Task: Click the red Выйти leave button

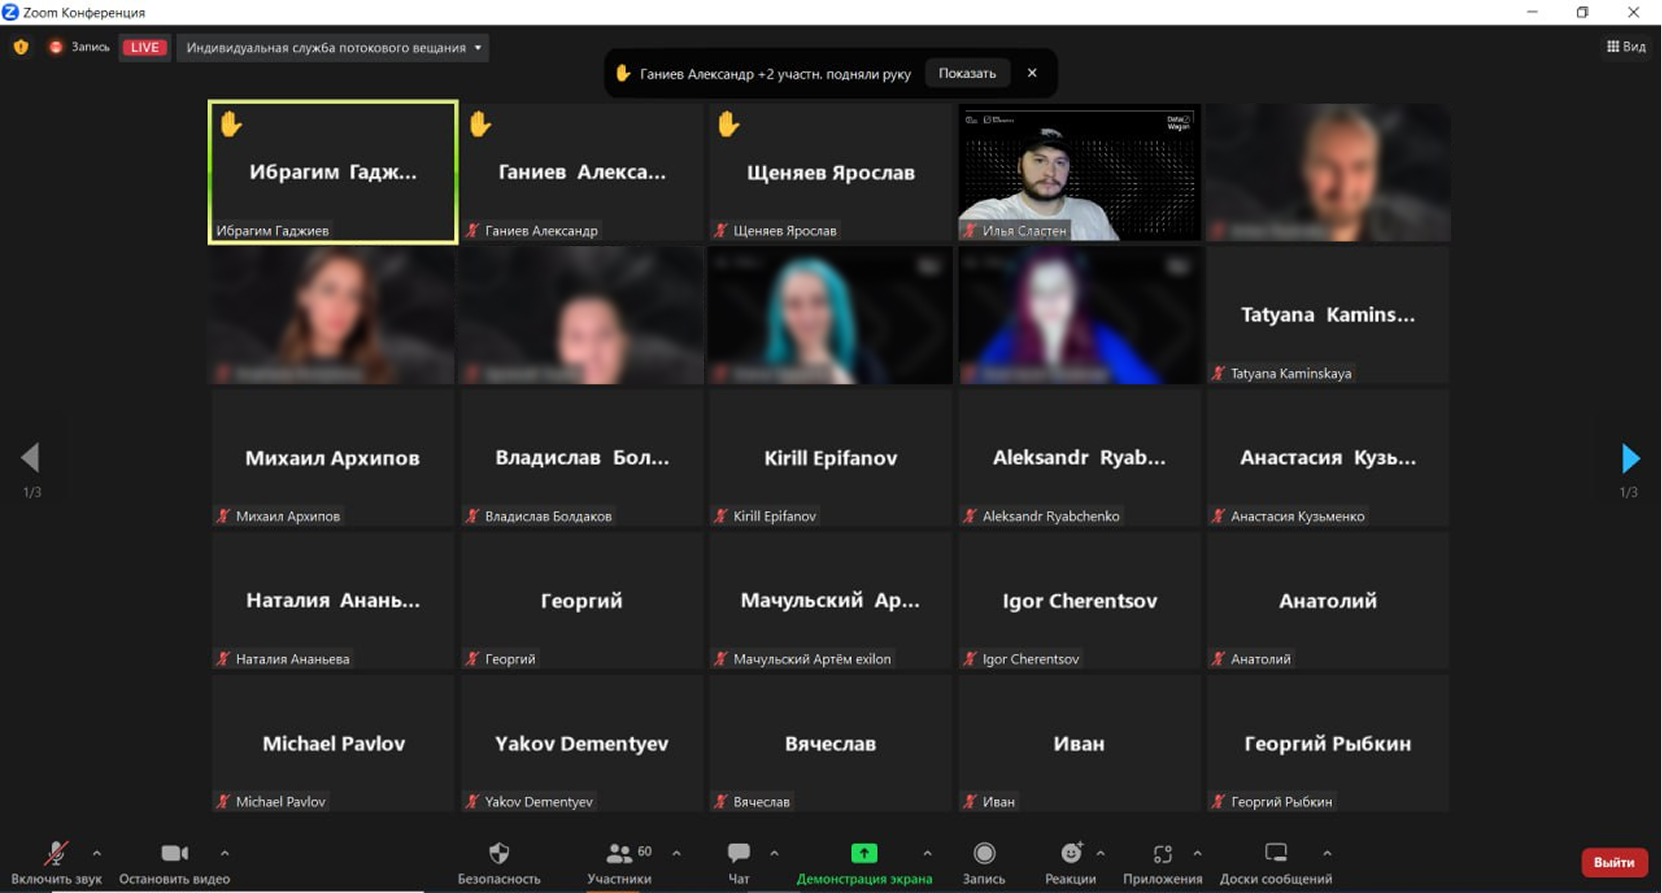Action: coord(1613,862)
